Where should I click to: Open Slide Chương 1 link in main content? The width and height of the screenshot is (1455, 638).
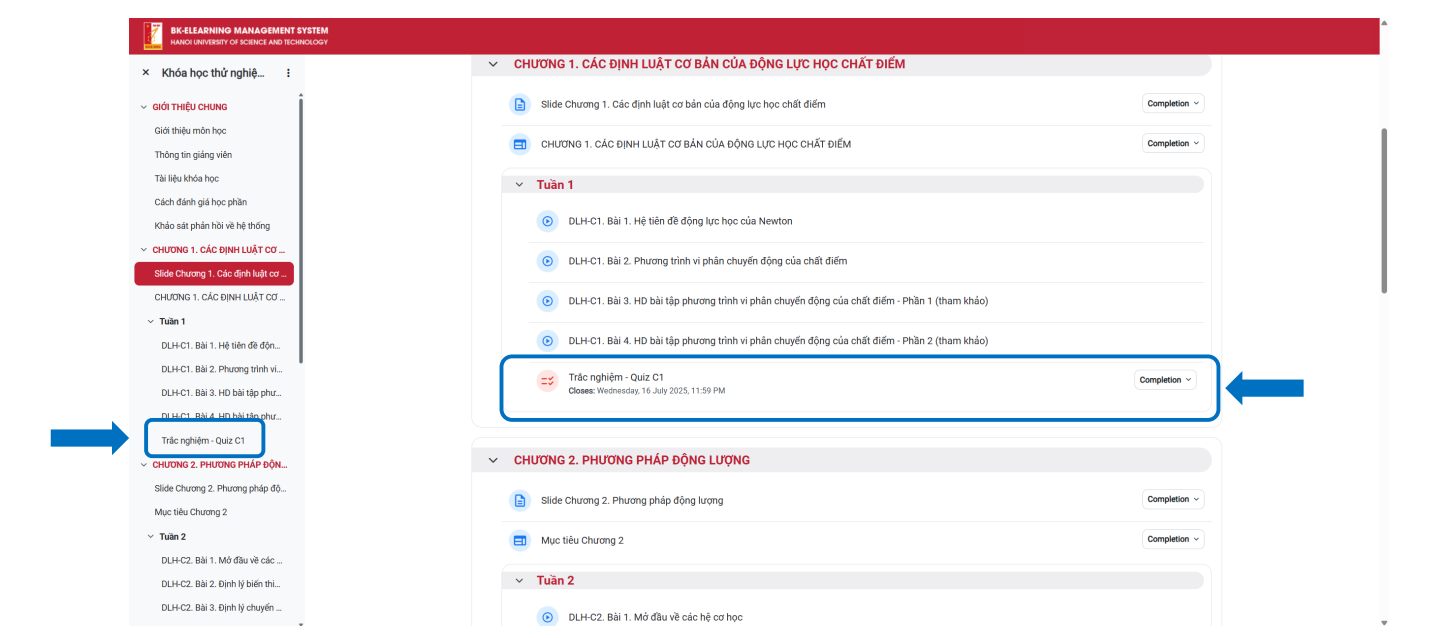tap(683, 104)
